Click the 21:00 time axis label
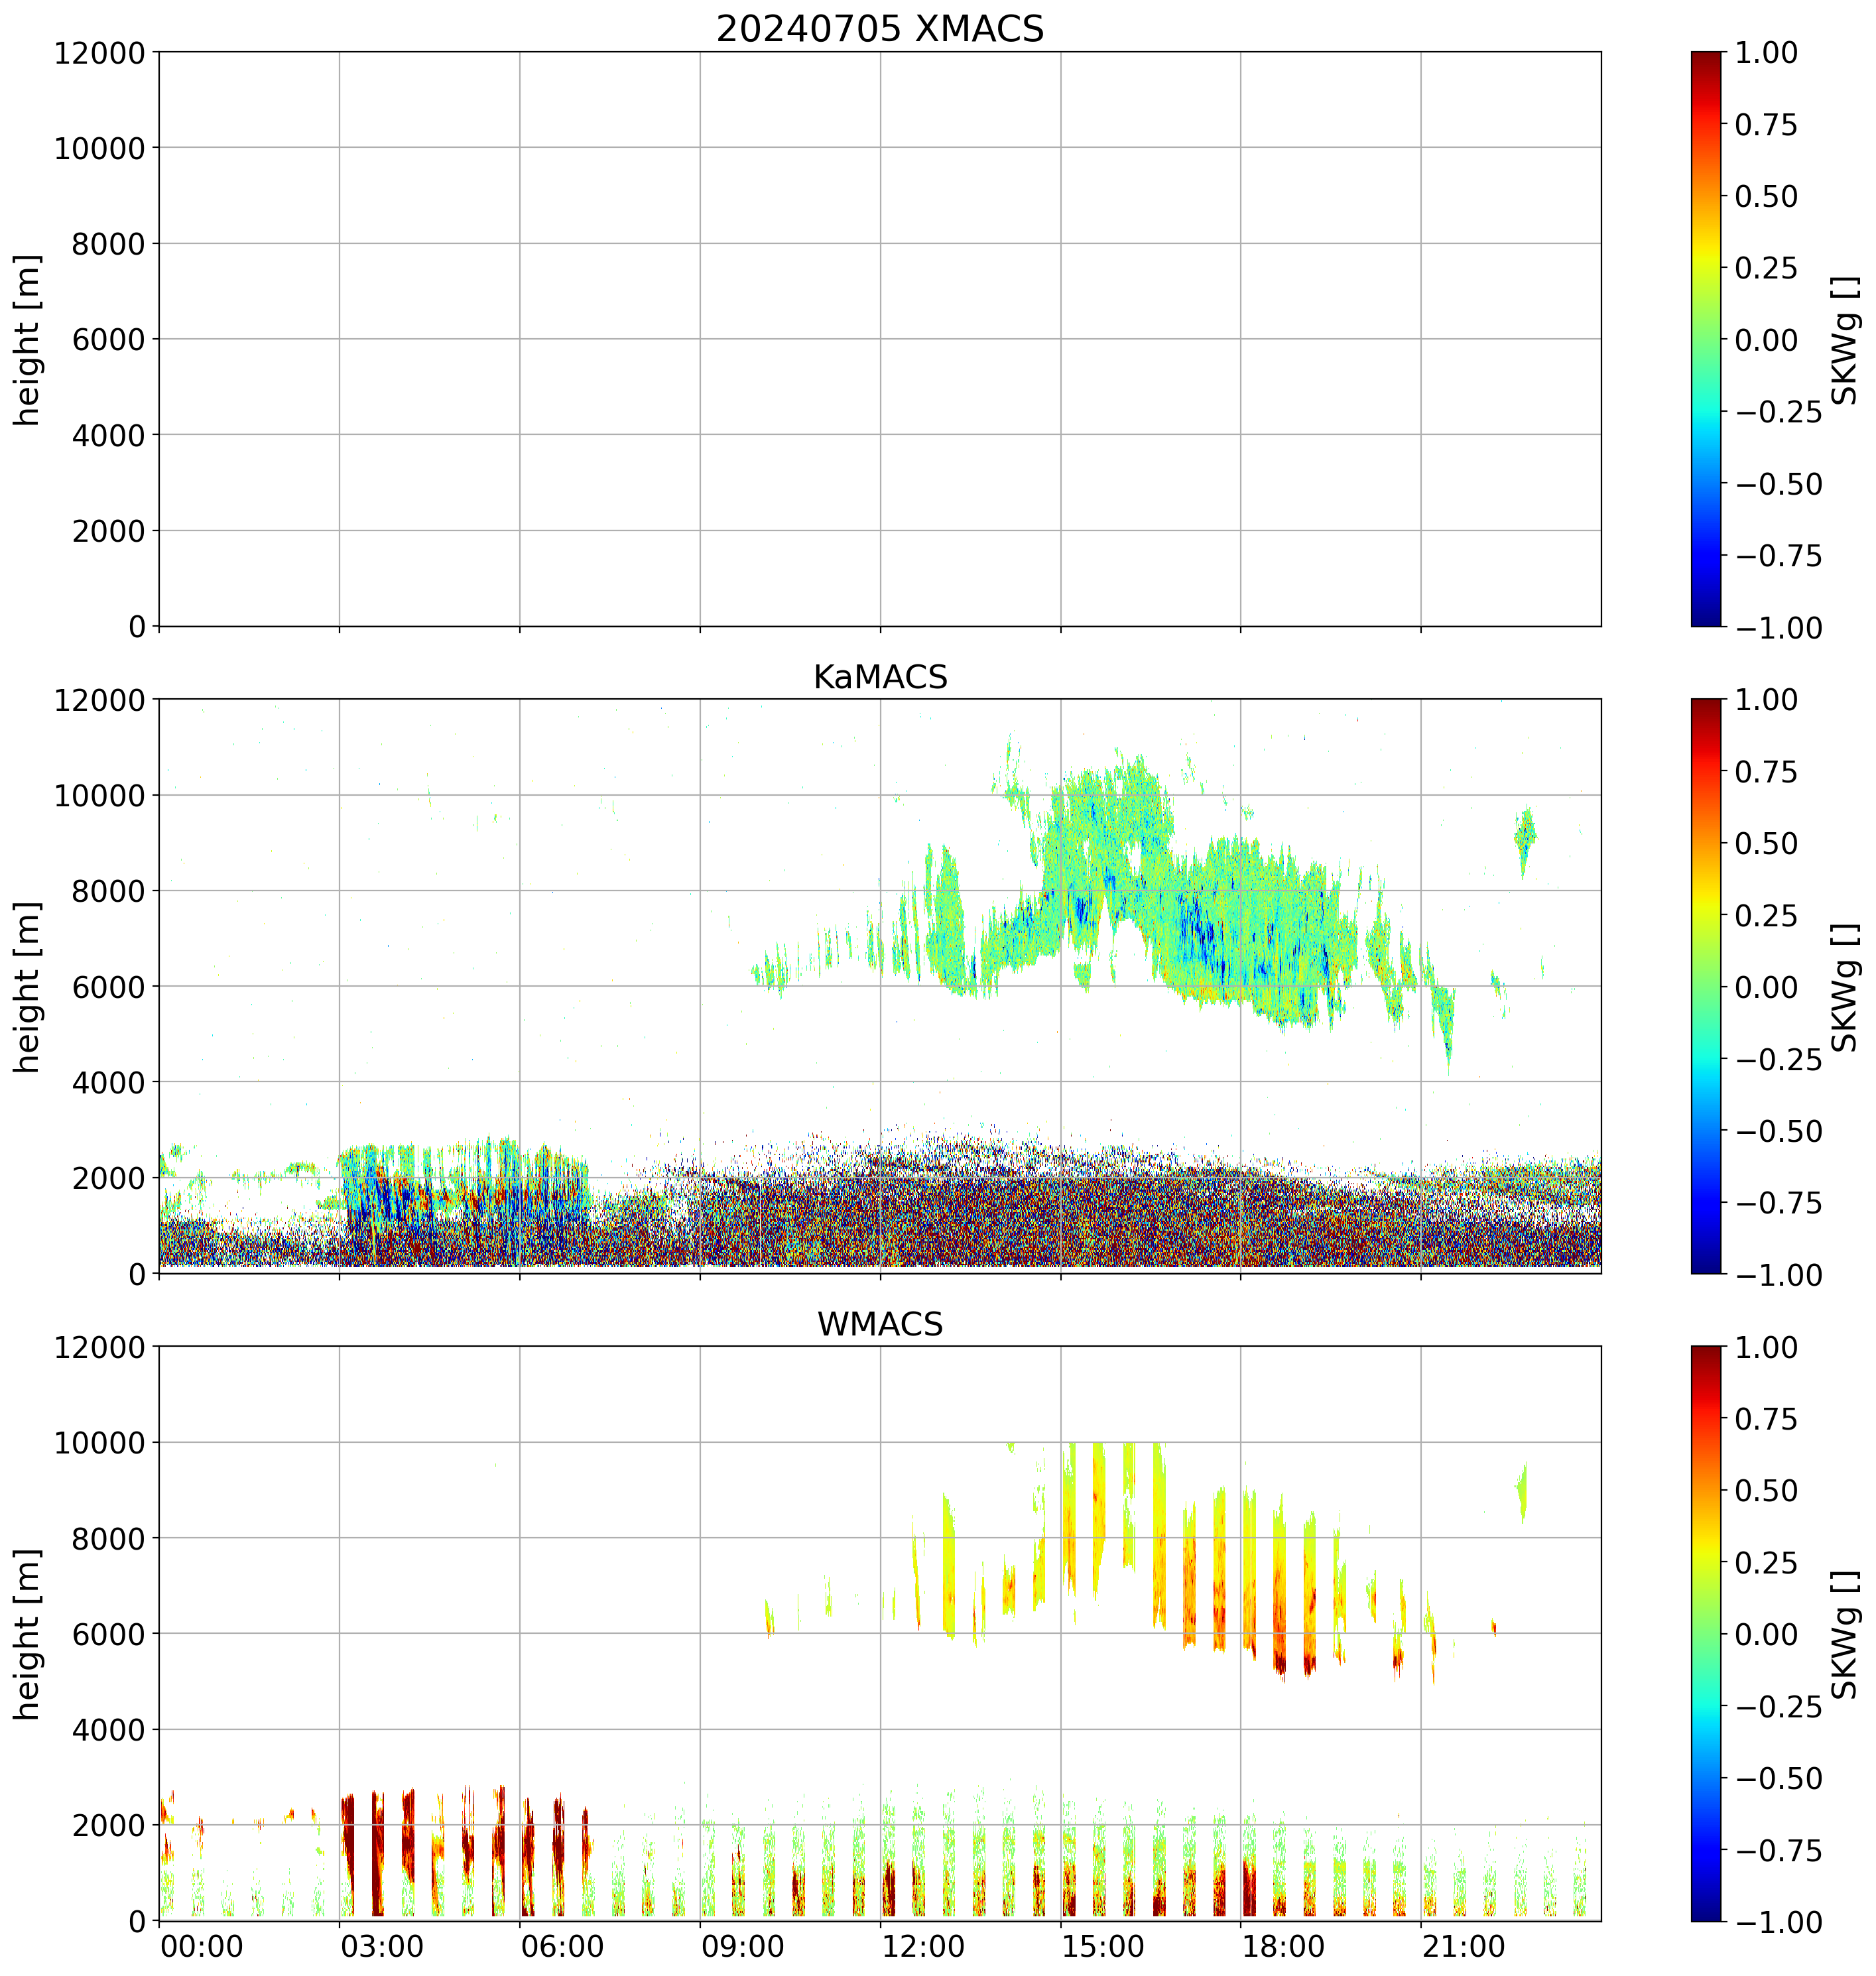The width and height of the screenshot is (1876, 1976). point(1464,1947)
